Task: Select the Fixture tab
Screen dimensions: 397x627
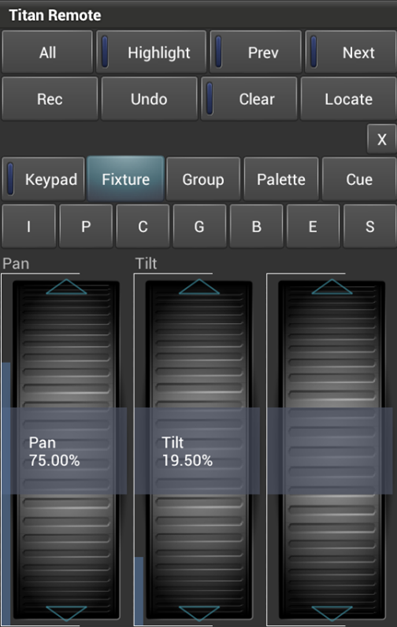Action: coord(126,179)
